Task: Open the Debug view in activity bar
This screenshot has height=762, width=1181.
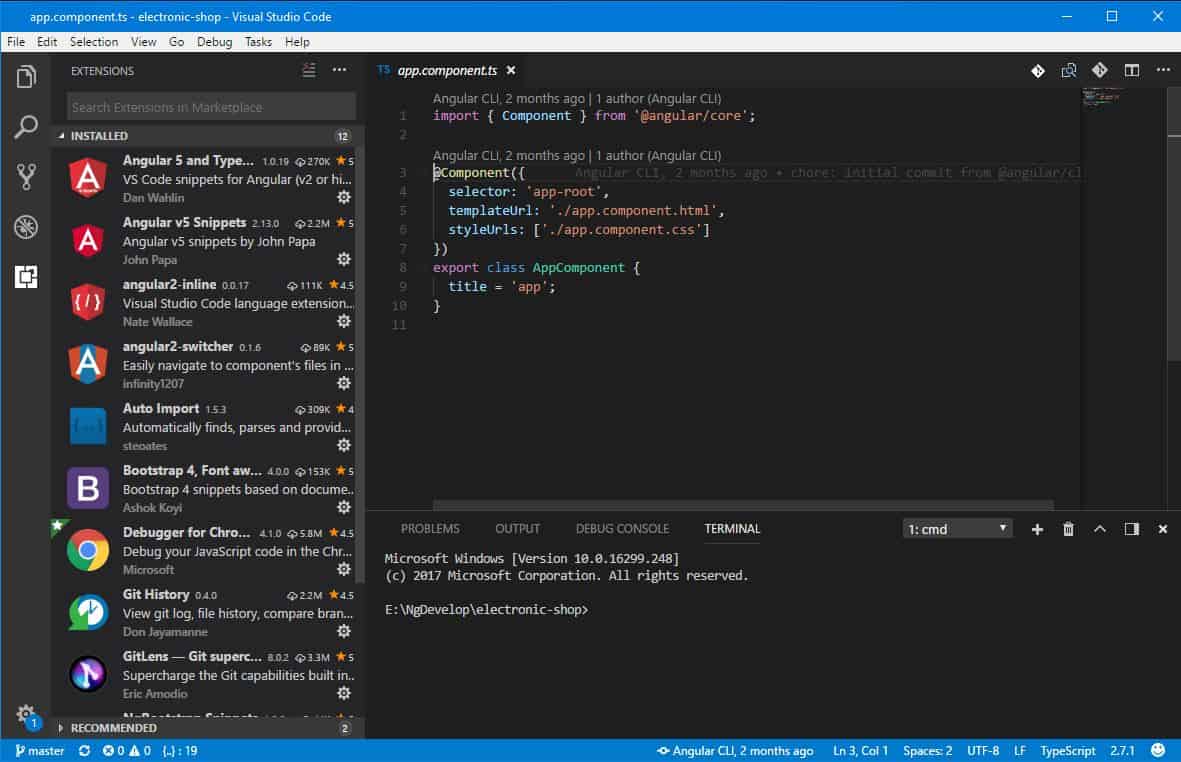Action: coord(26,227)
